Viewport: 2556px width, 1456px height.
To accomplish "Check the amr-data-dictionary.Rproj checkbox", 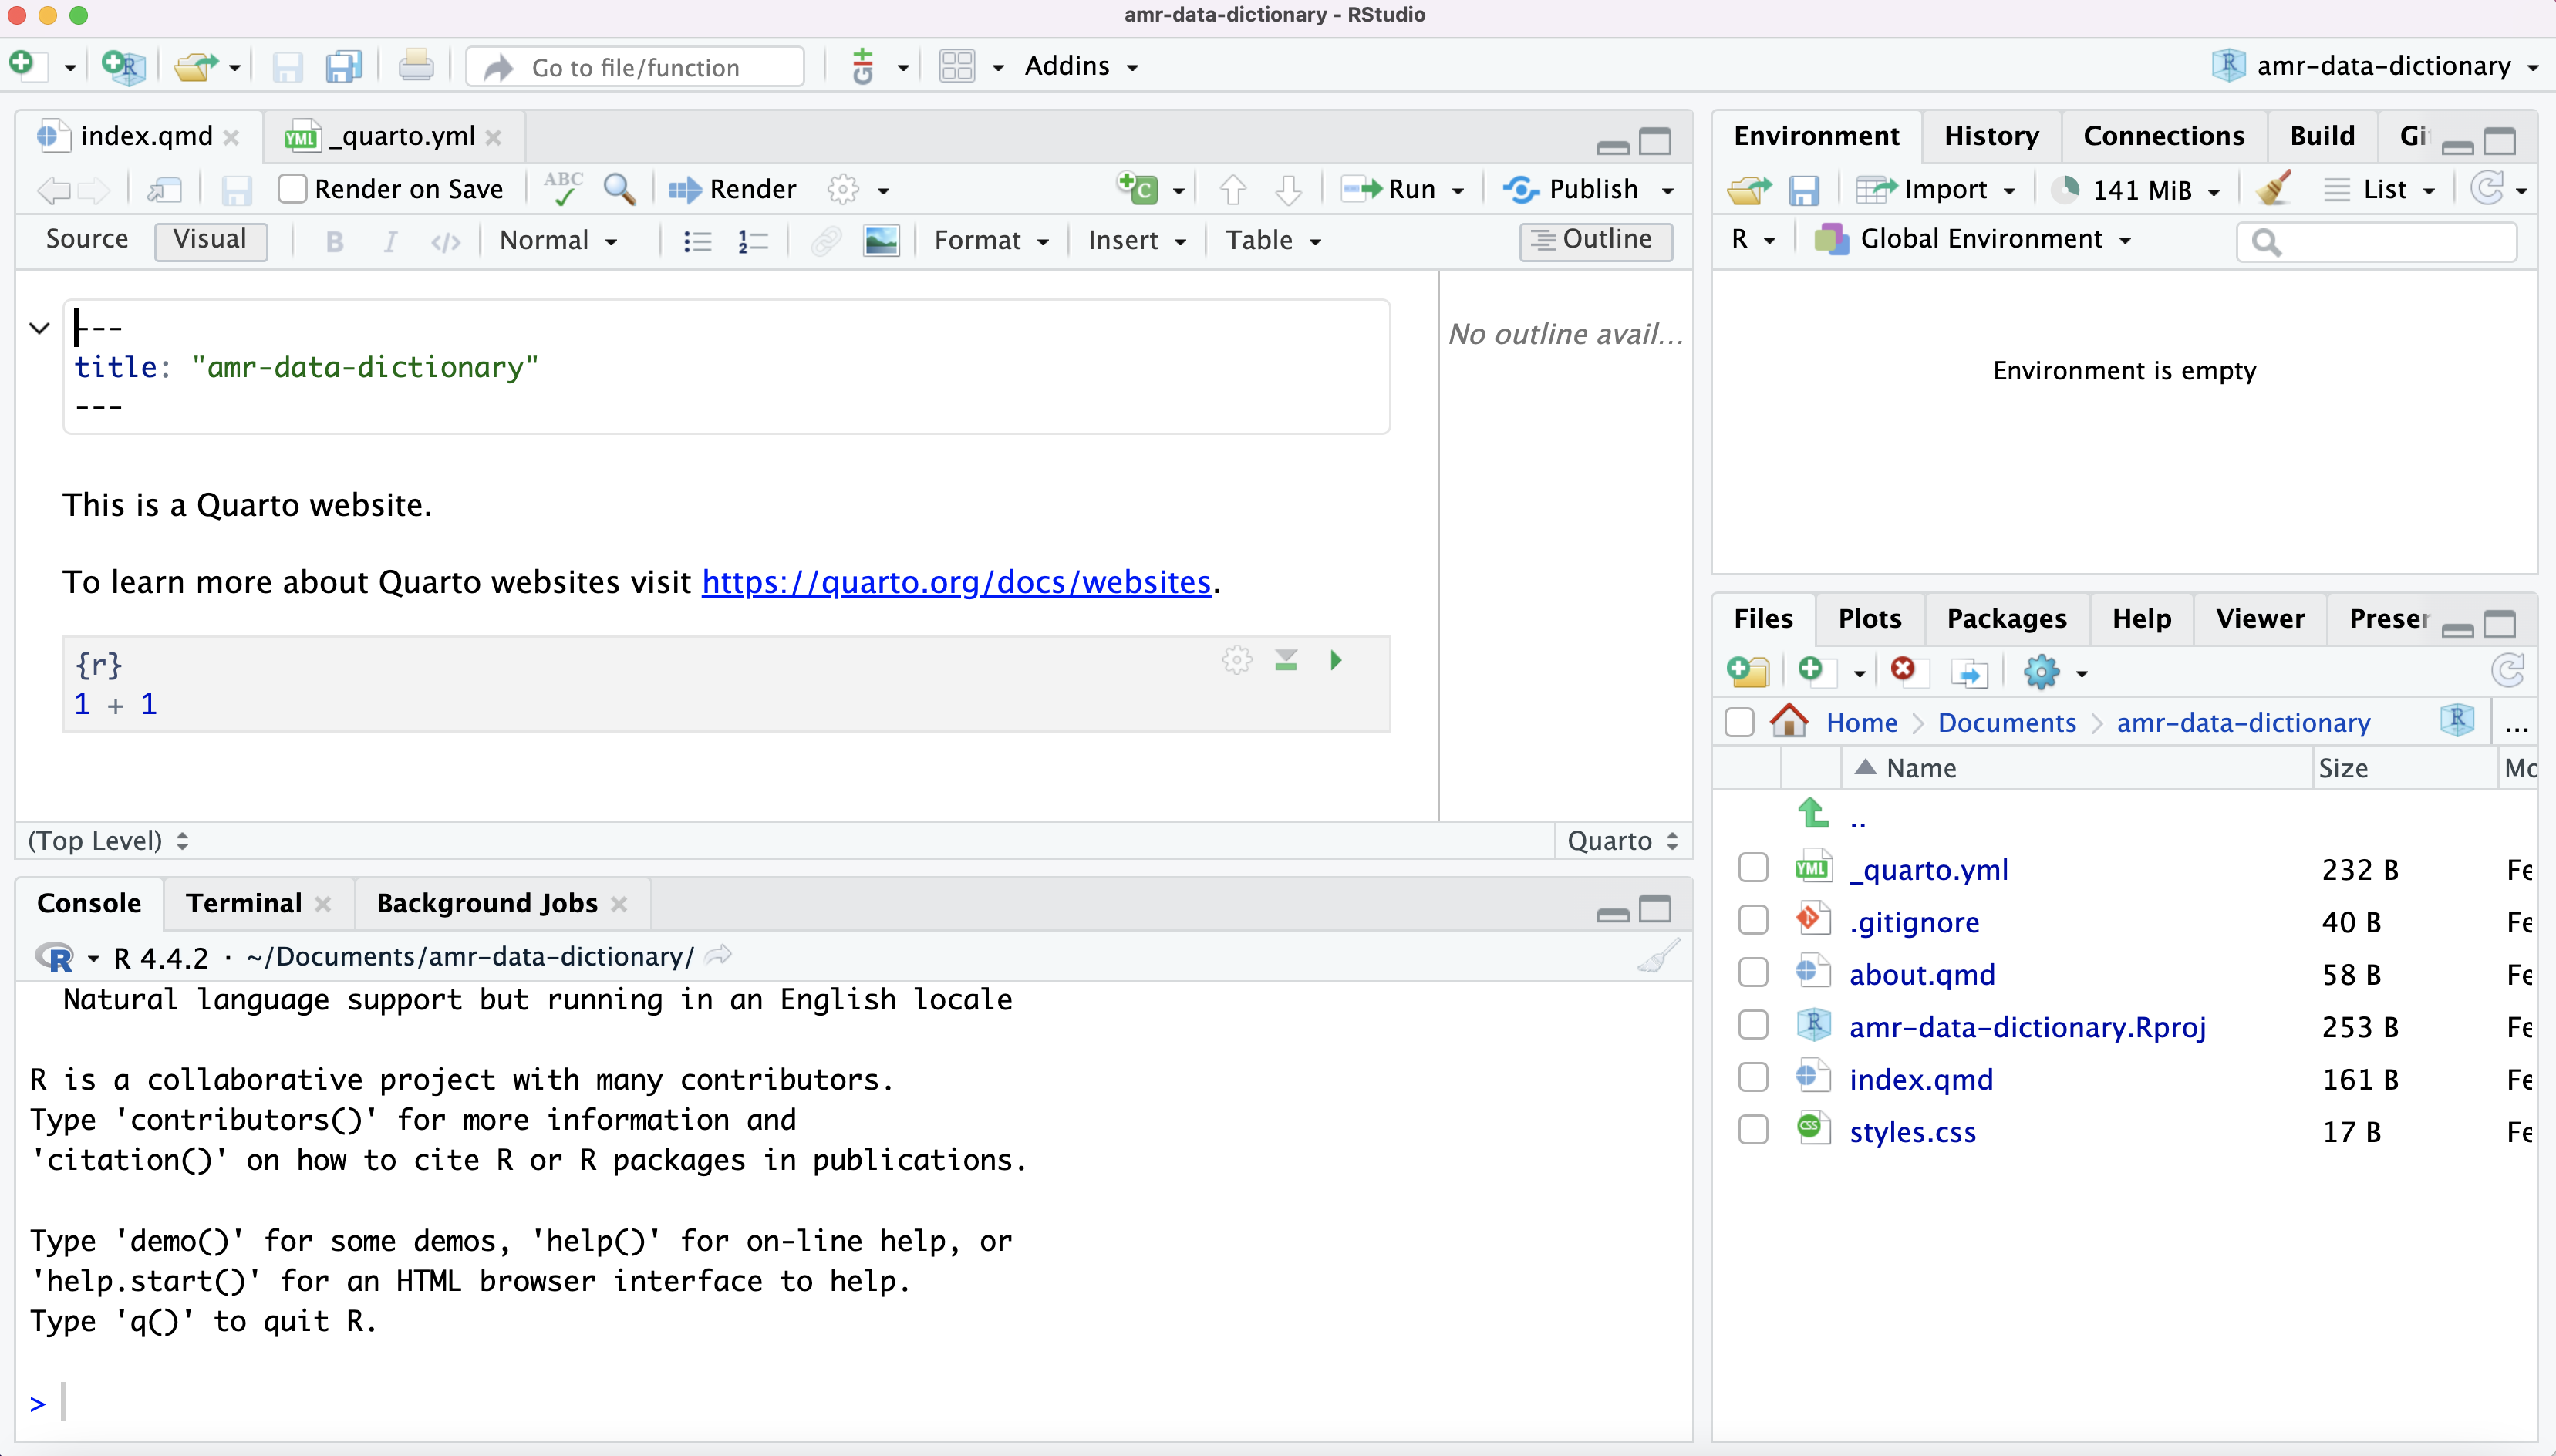I will point(1753,1025).
